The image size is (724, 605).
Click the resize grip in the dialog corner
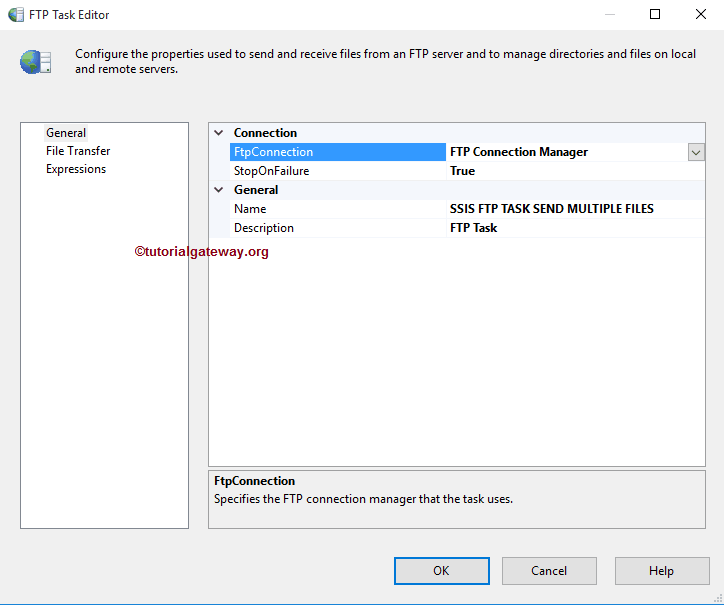click(x=718, y=599)
